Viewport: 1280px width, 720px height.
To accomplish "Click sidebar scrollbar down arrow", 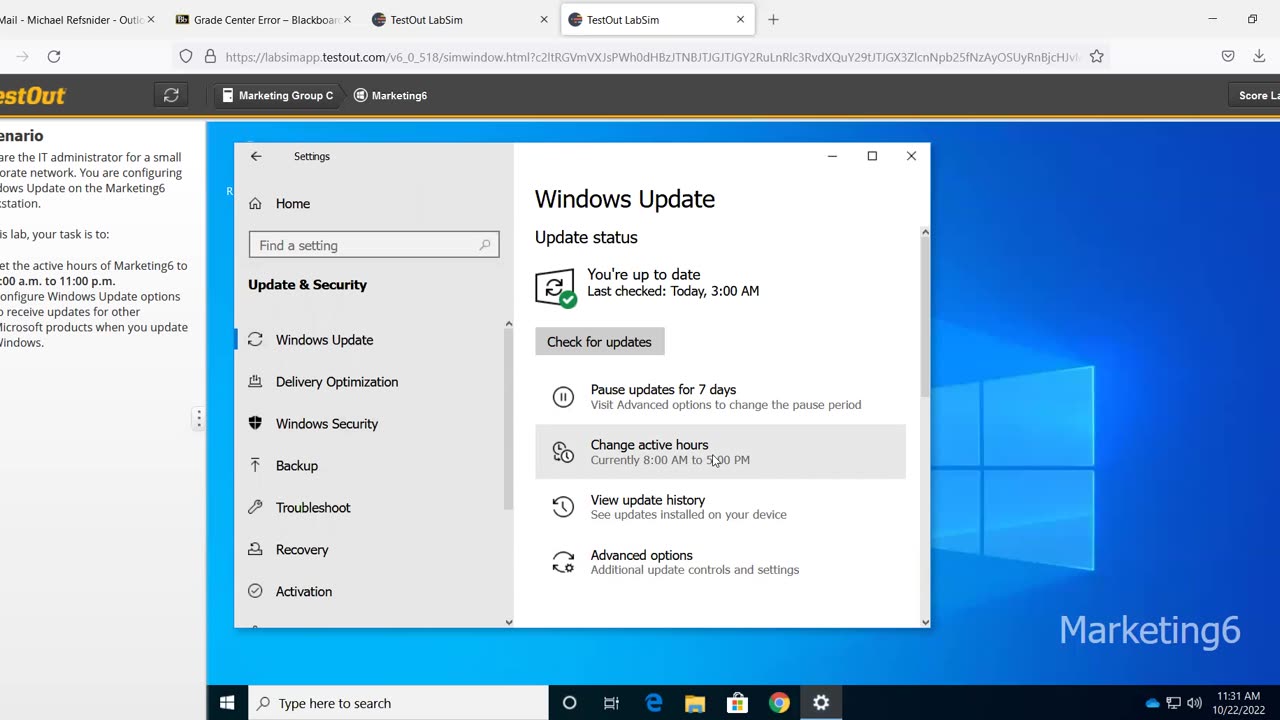I will [508, 622].
